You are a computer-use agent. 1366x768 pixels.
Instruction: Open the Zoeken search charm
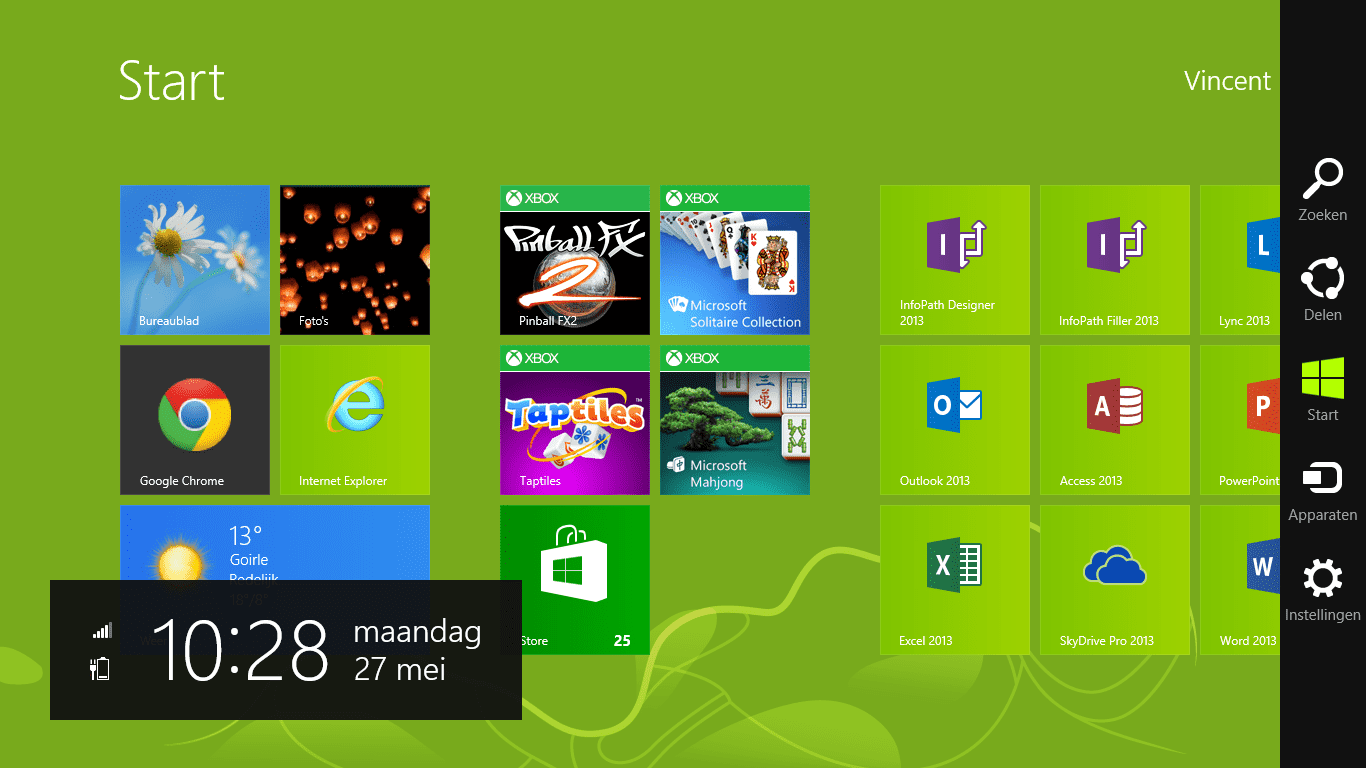tap(1322, 190)
